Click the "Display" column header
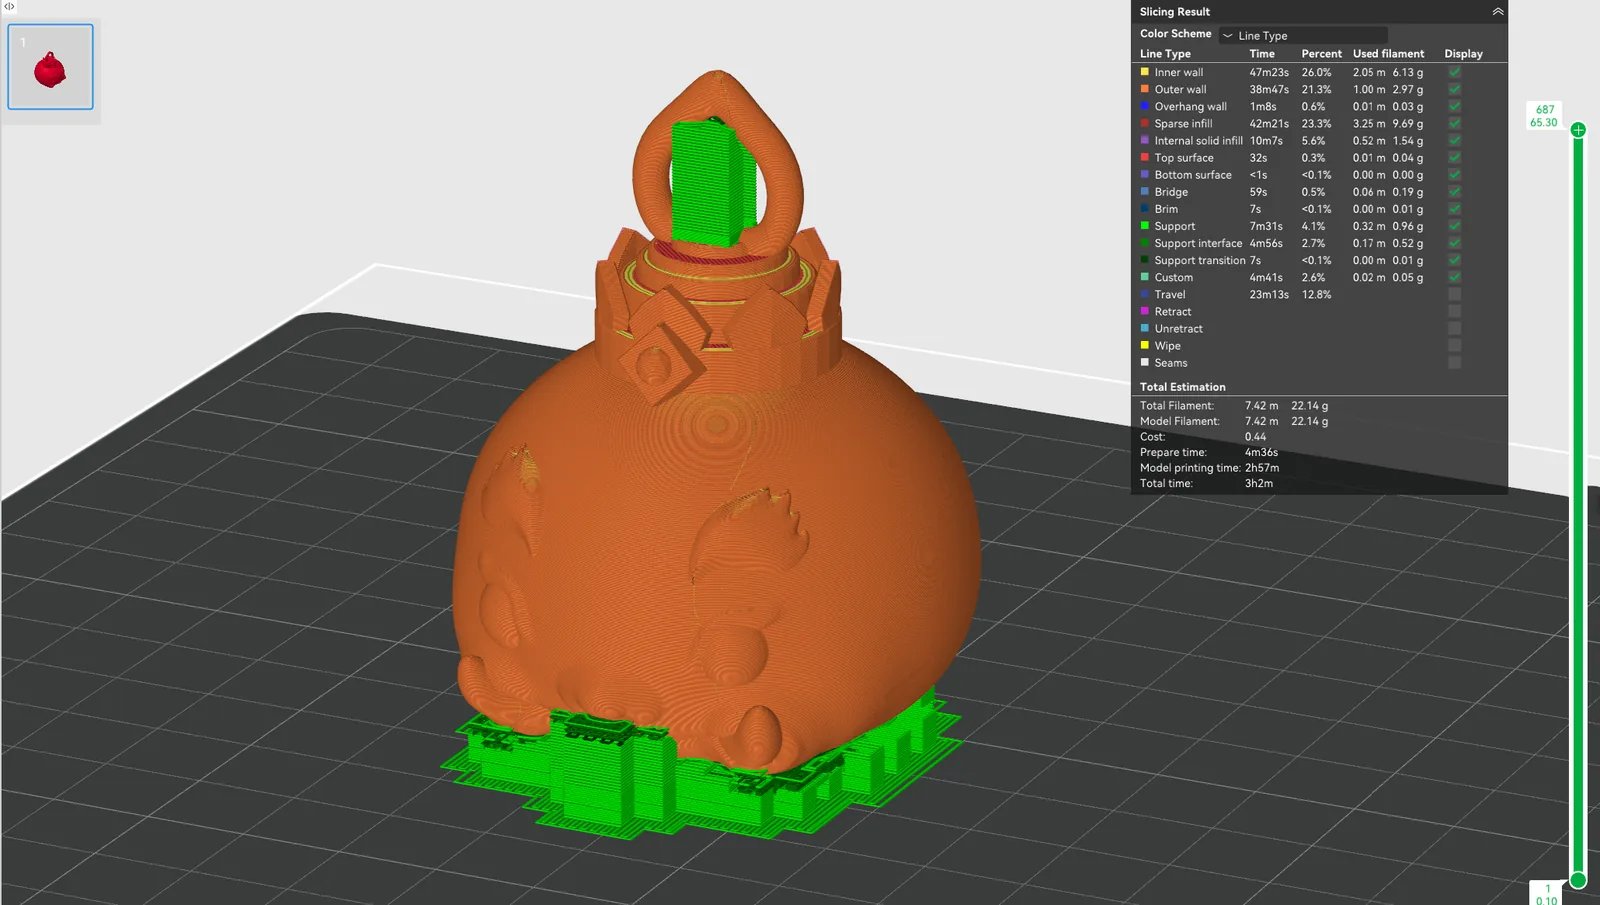Screen dimensions: 1600x905 [1463, 54]
